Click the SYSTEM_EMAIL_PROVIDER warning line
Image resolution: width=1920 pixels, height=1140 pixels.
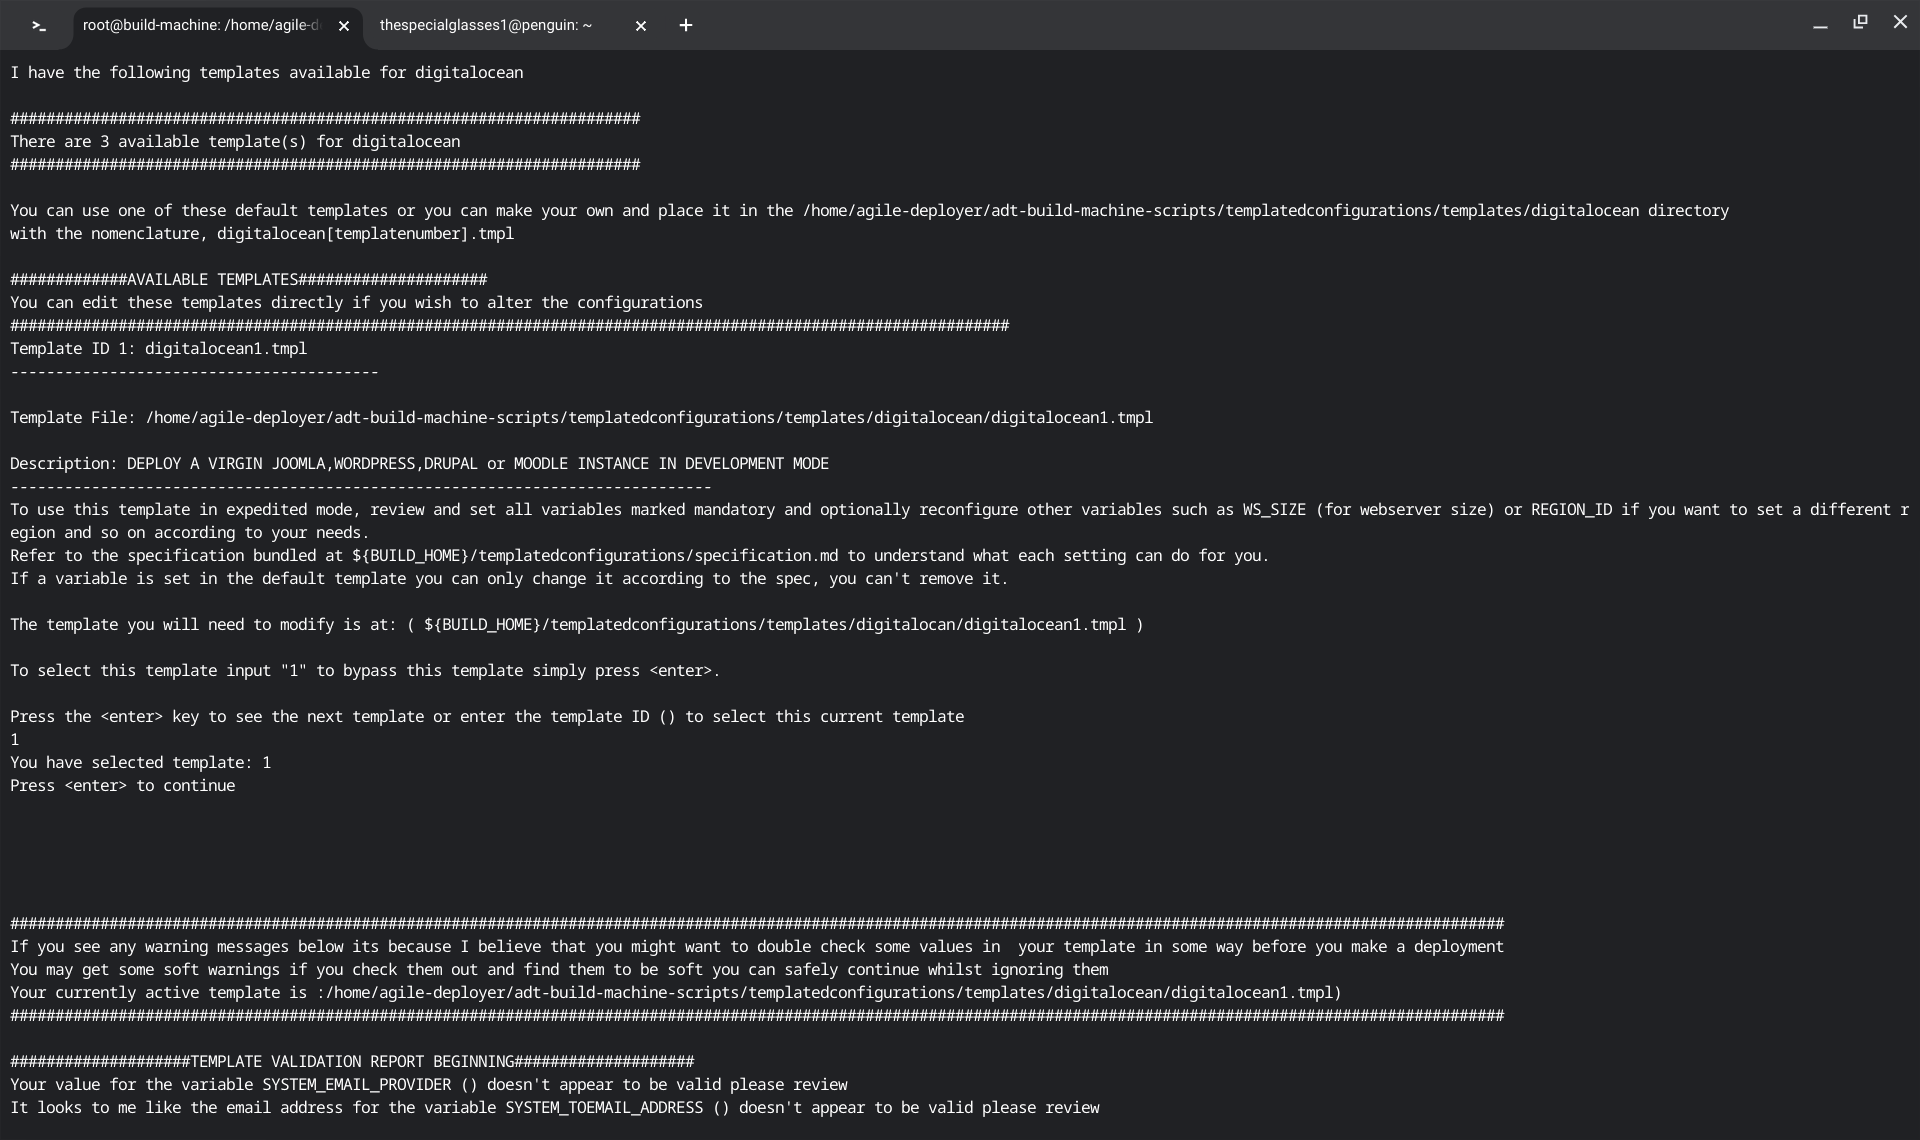pos(428,1085)
